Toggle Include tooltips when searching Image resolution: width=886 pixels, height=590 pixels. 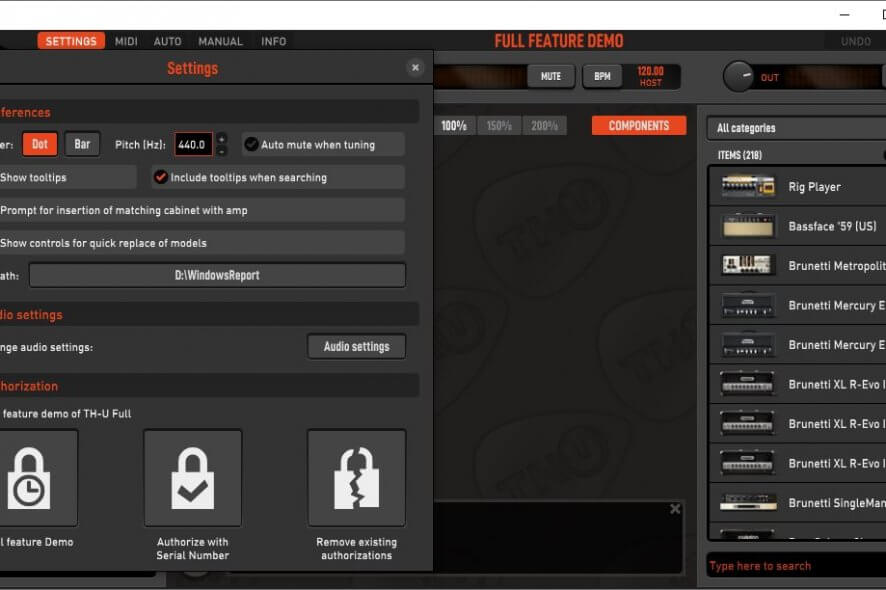click(x=278, y=177)
